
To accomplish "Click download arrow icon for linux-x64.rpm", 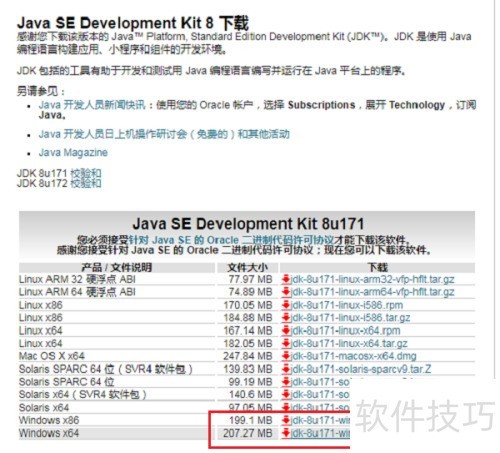I will pos(286,331).
